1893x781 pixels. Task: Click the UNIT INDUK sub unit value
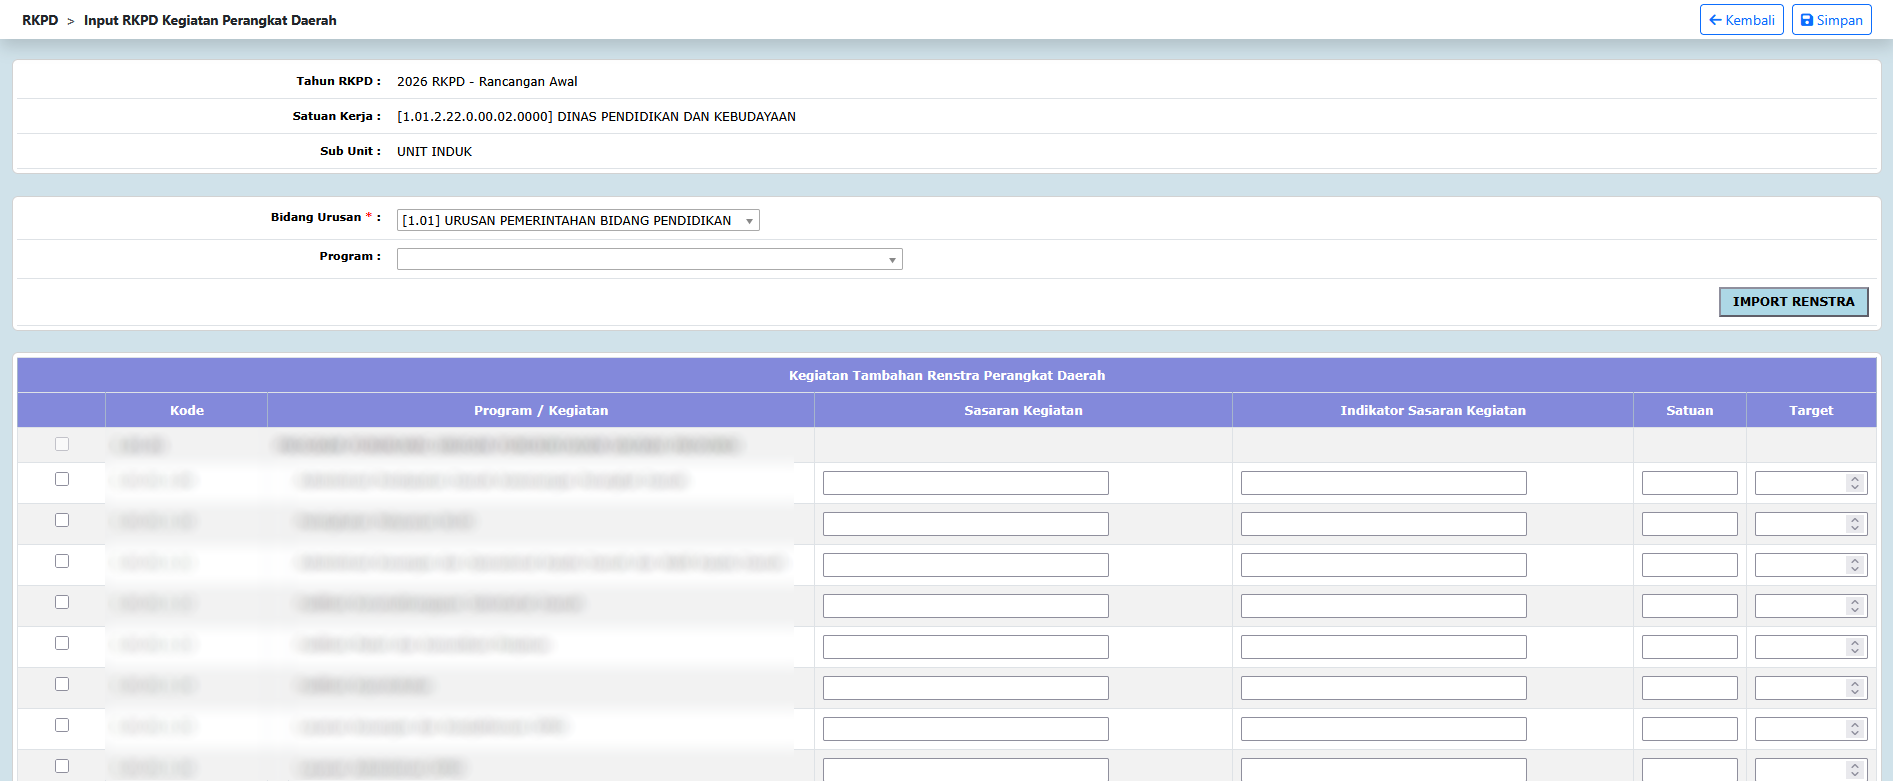pos(434,152)
